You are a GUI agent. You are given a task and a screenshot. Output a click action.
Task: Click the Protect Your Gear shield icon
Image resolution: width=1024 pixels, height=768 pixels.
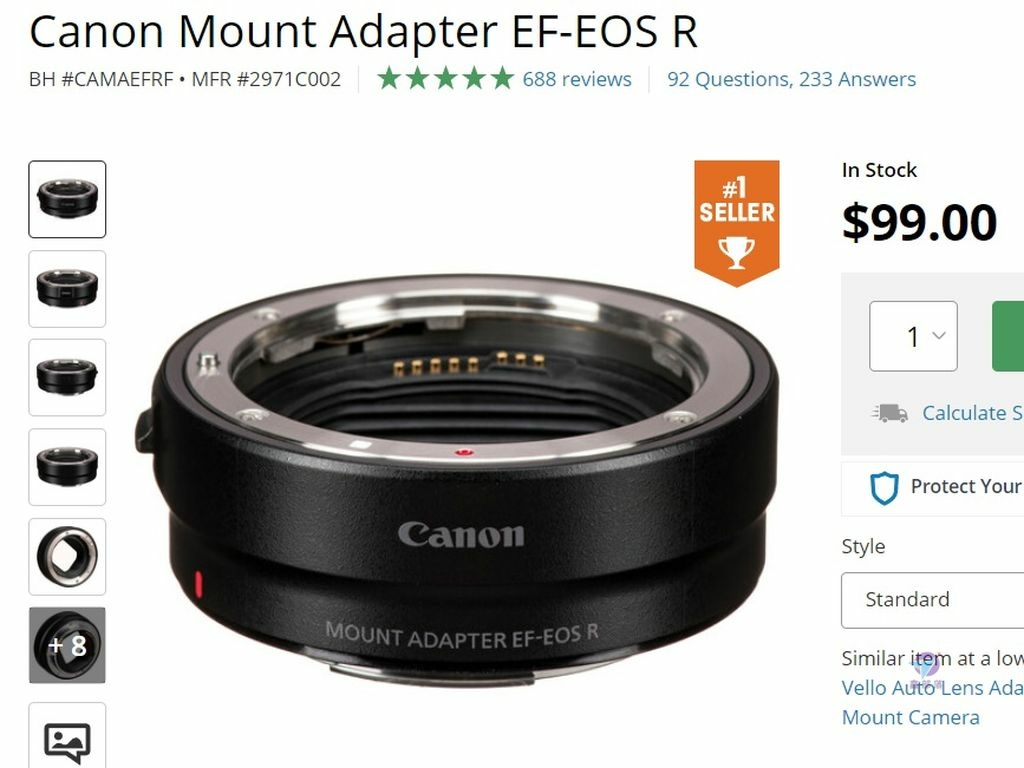(884, 487)
